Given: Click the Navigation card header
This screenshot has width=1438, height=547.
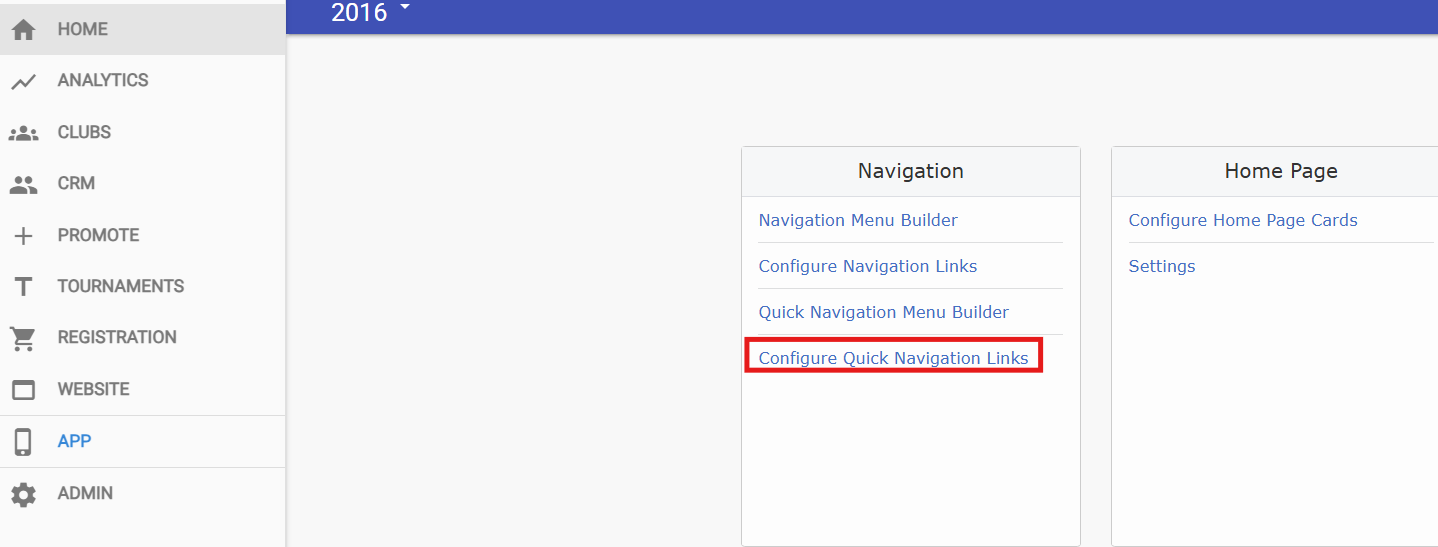Looking at the screenshot, I should point(911,171).
